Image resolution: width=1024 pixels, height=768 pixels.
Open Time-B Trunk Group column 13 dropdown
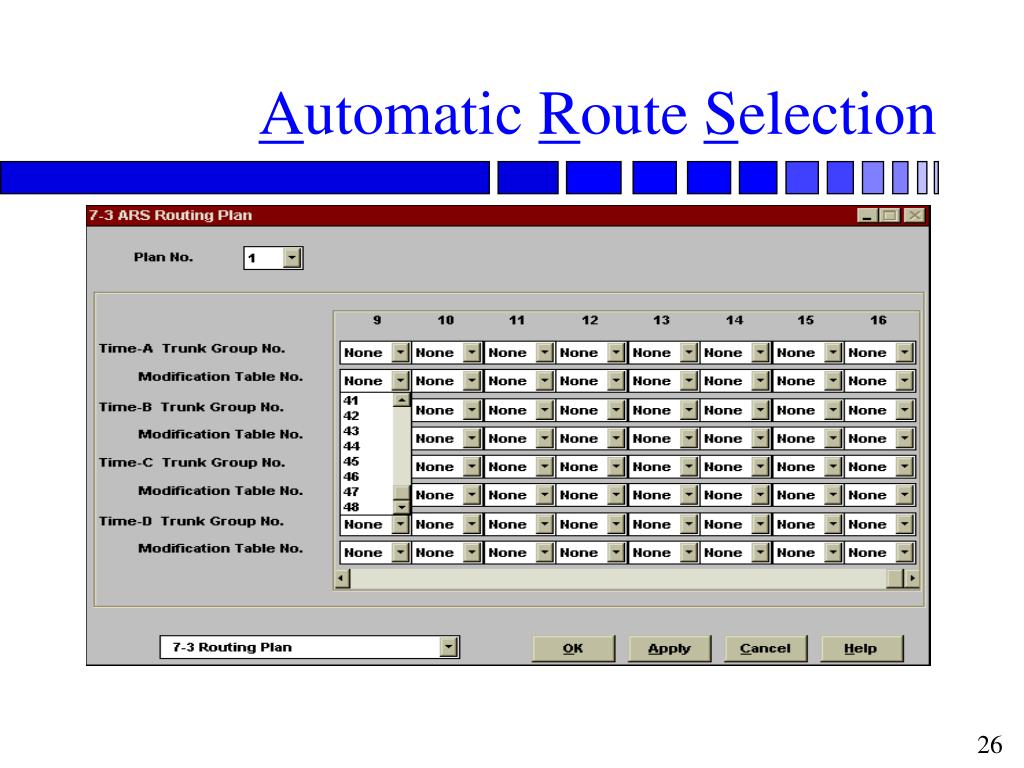pyautogui.click(x=688, y=410)
